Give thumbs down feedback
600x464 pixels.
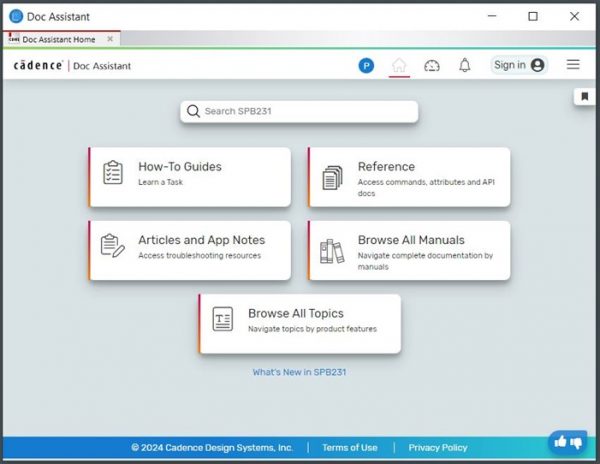[x=576, y=443]
